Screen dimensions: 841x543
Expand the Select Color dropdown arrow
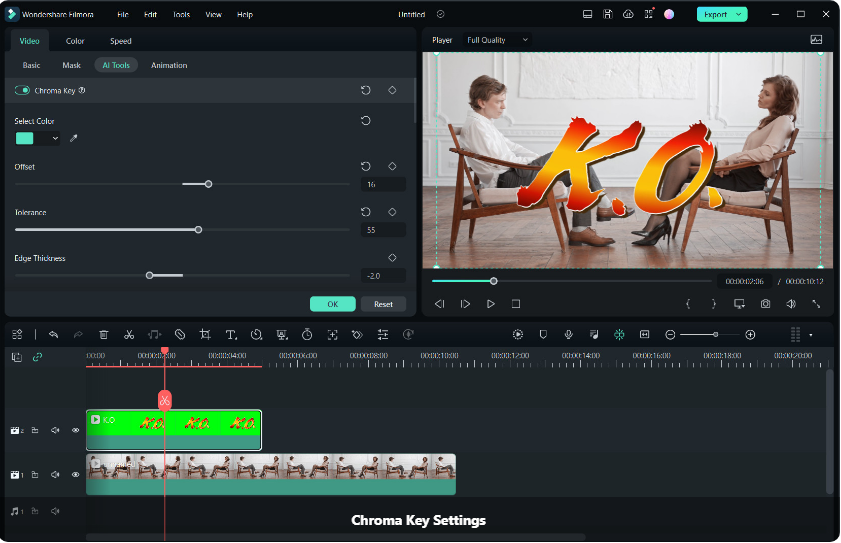click(x=55, y=138)
